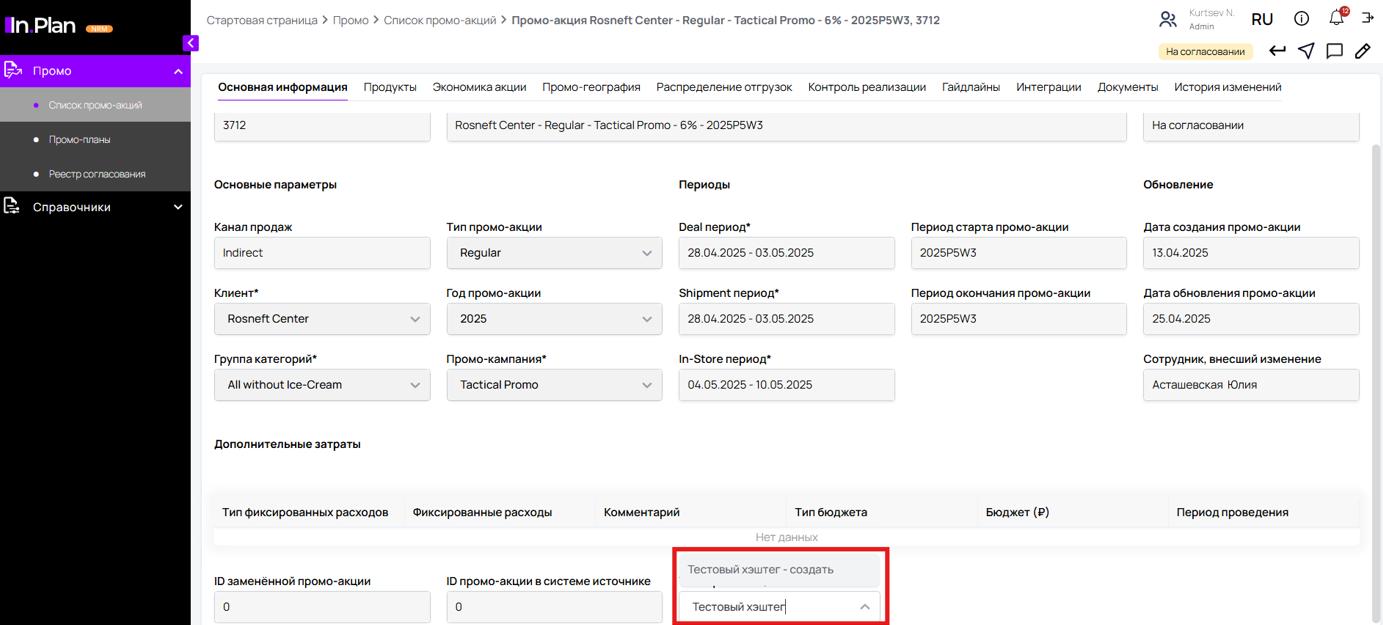View the История изменений tab
The height and width of the screenshot is (625, 1383).
pos(1228,87)
